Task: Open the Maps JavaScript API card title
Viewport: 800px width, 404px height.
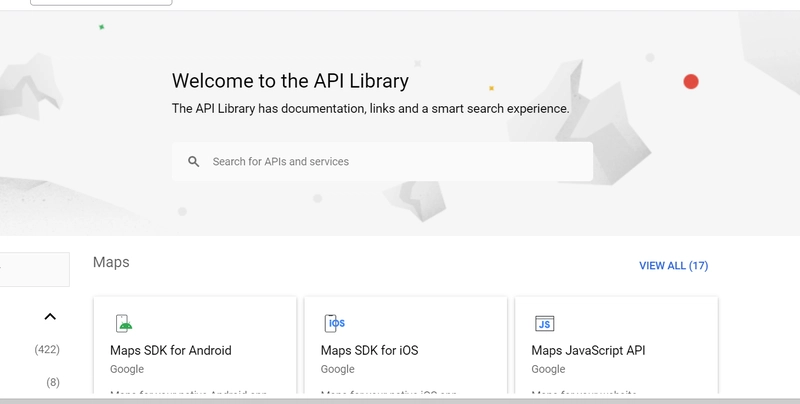Action: [588, 350]
